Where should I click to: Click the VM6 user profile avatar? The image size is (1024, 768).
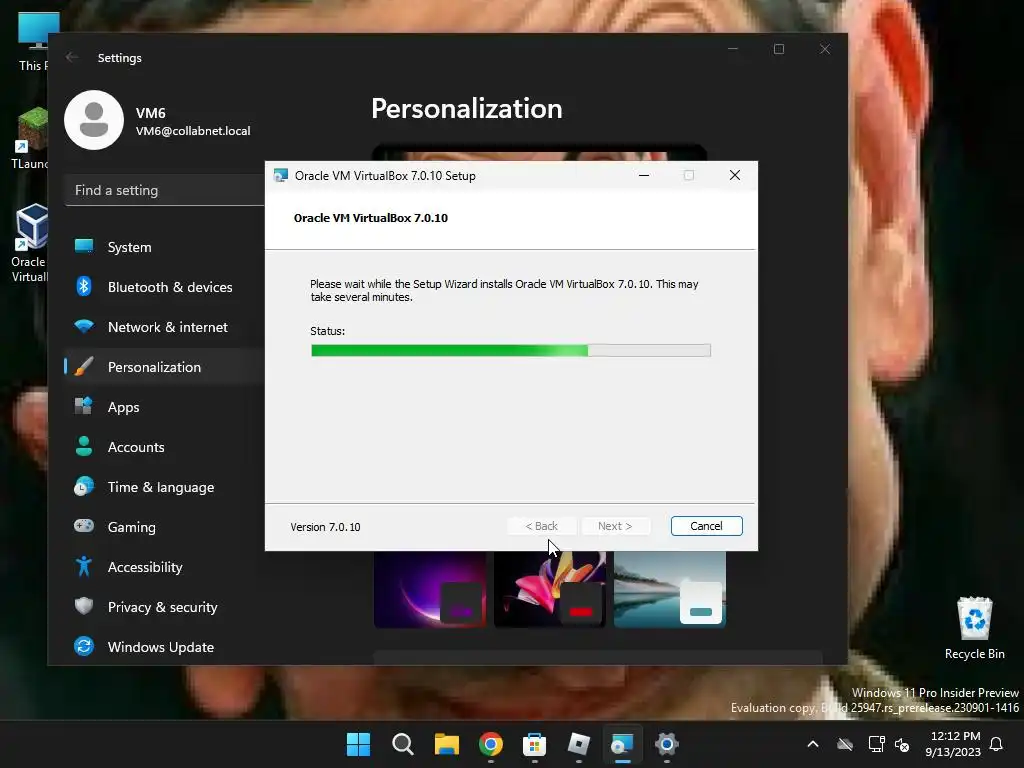(x=94, y=120)
